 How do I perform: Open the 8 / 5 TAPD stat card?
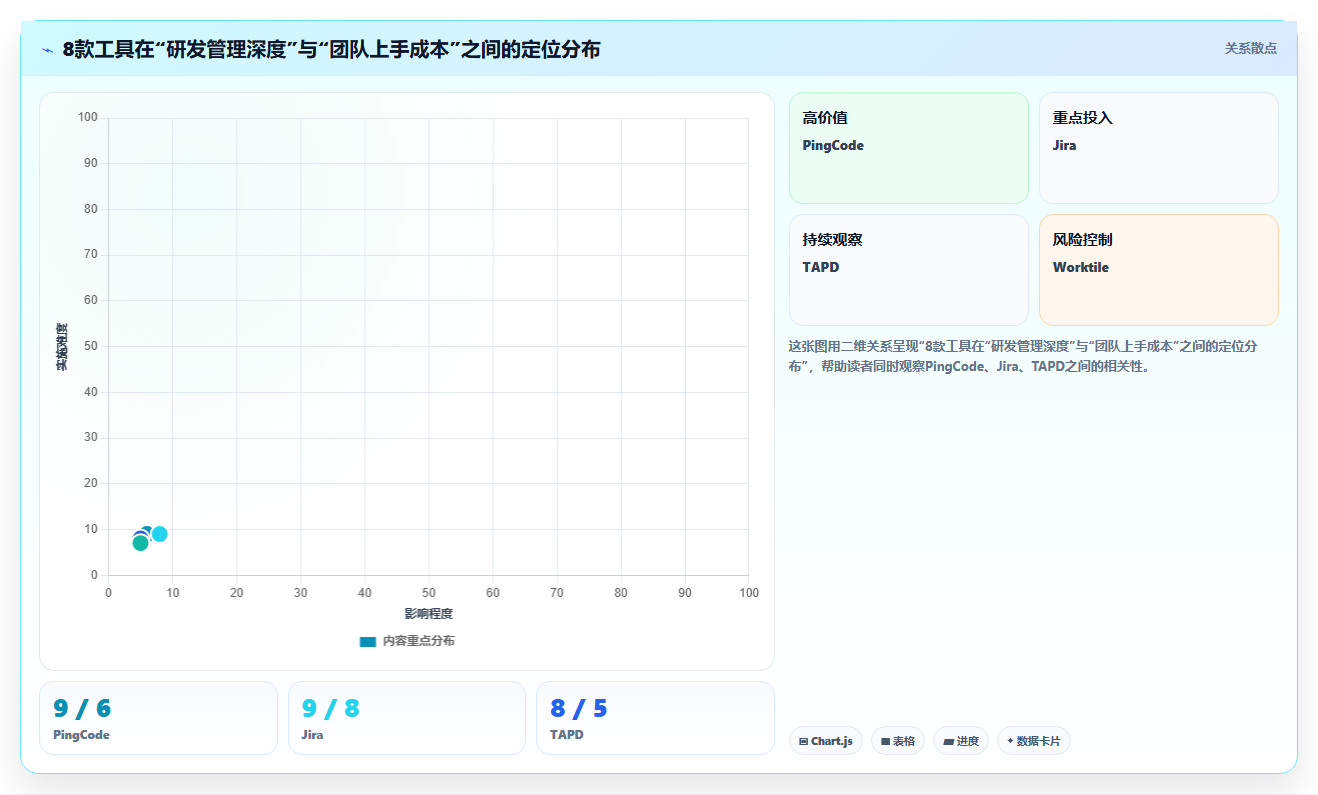pos(655,718)
